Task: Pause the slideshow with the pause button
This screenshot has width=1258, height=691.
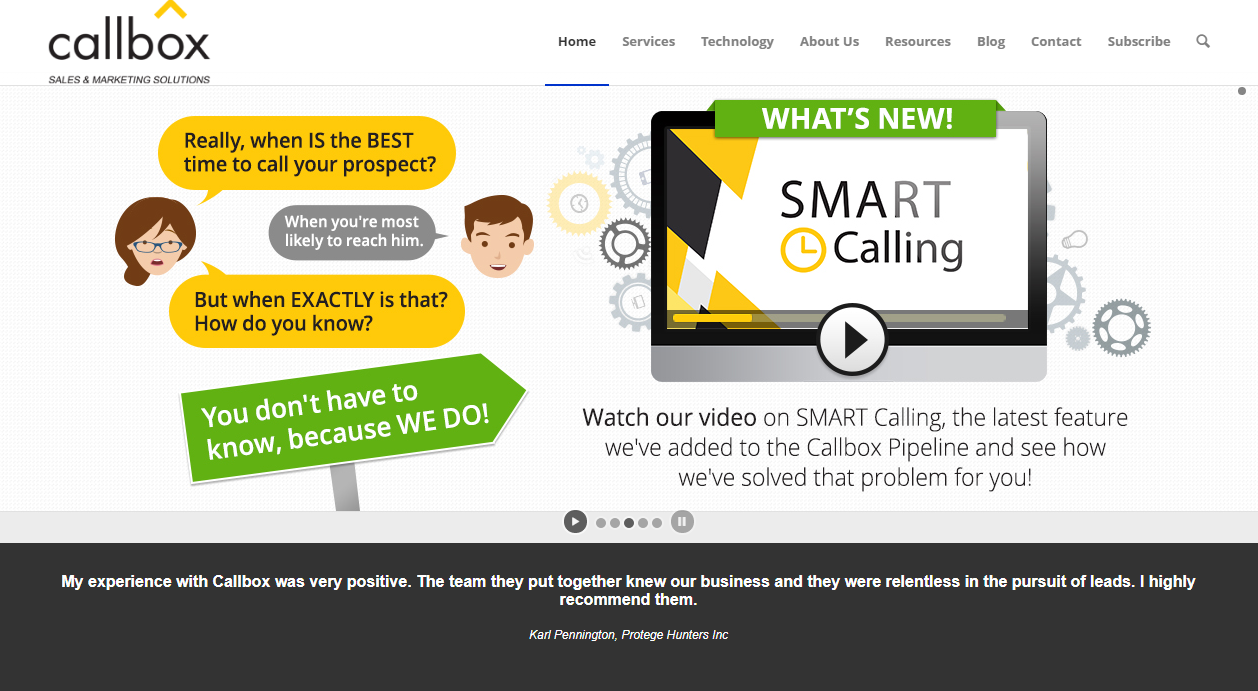Action: click(682, 521)
